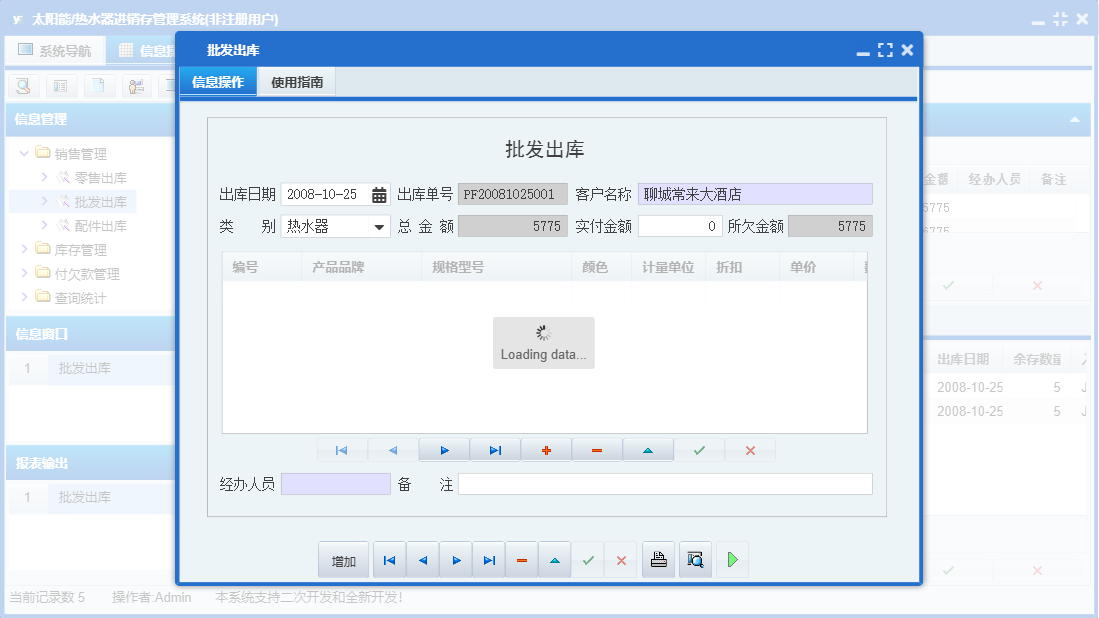Go to the next record in the detail grid
Viewport: 1099px width, 618px height.
[x=444, y=450]
